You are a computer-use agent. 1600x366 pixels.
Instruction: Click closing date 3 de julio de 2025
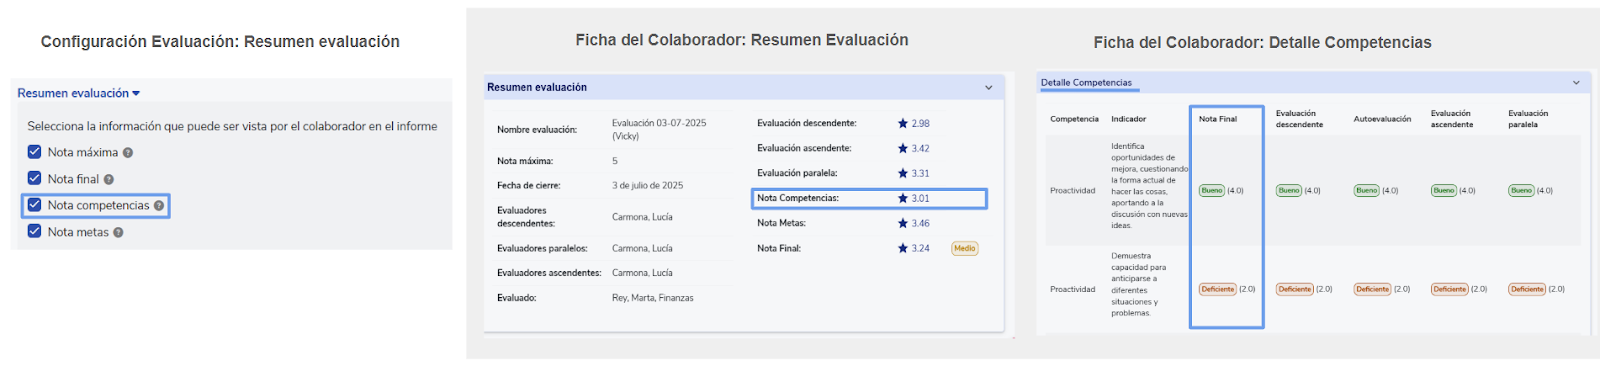click(648, 186)
